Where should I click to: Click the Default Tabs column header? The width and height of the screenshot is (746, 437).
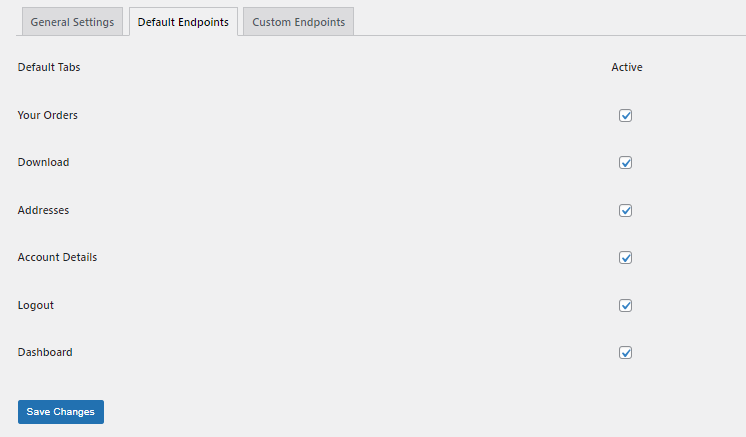pyautogui.click(x=49, y=68)
